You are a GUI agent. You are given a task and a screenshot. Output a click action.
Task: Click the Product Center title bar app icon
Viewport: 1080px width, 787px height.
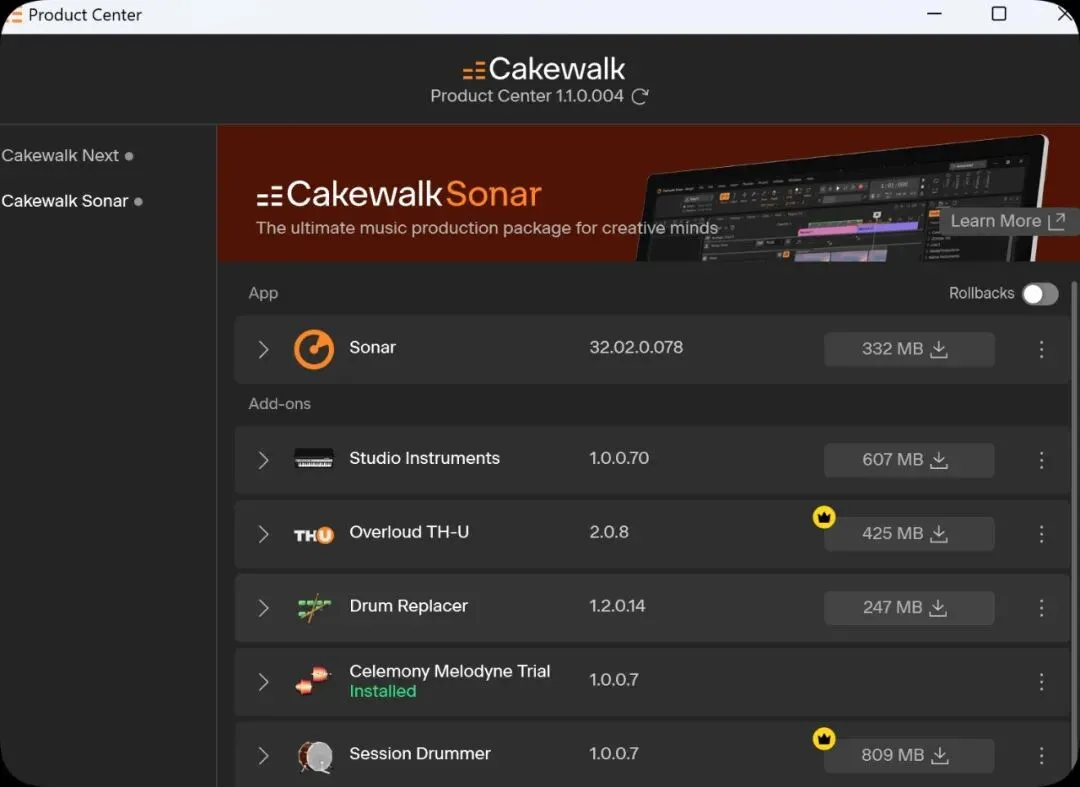(15, 15)
